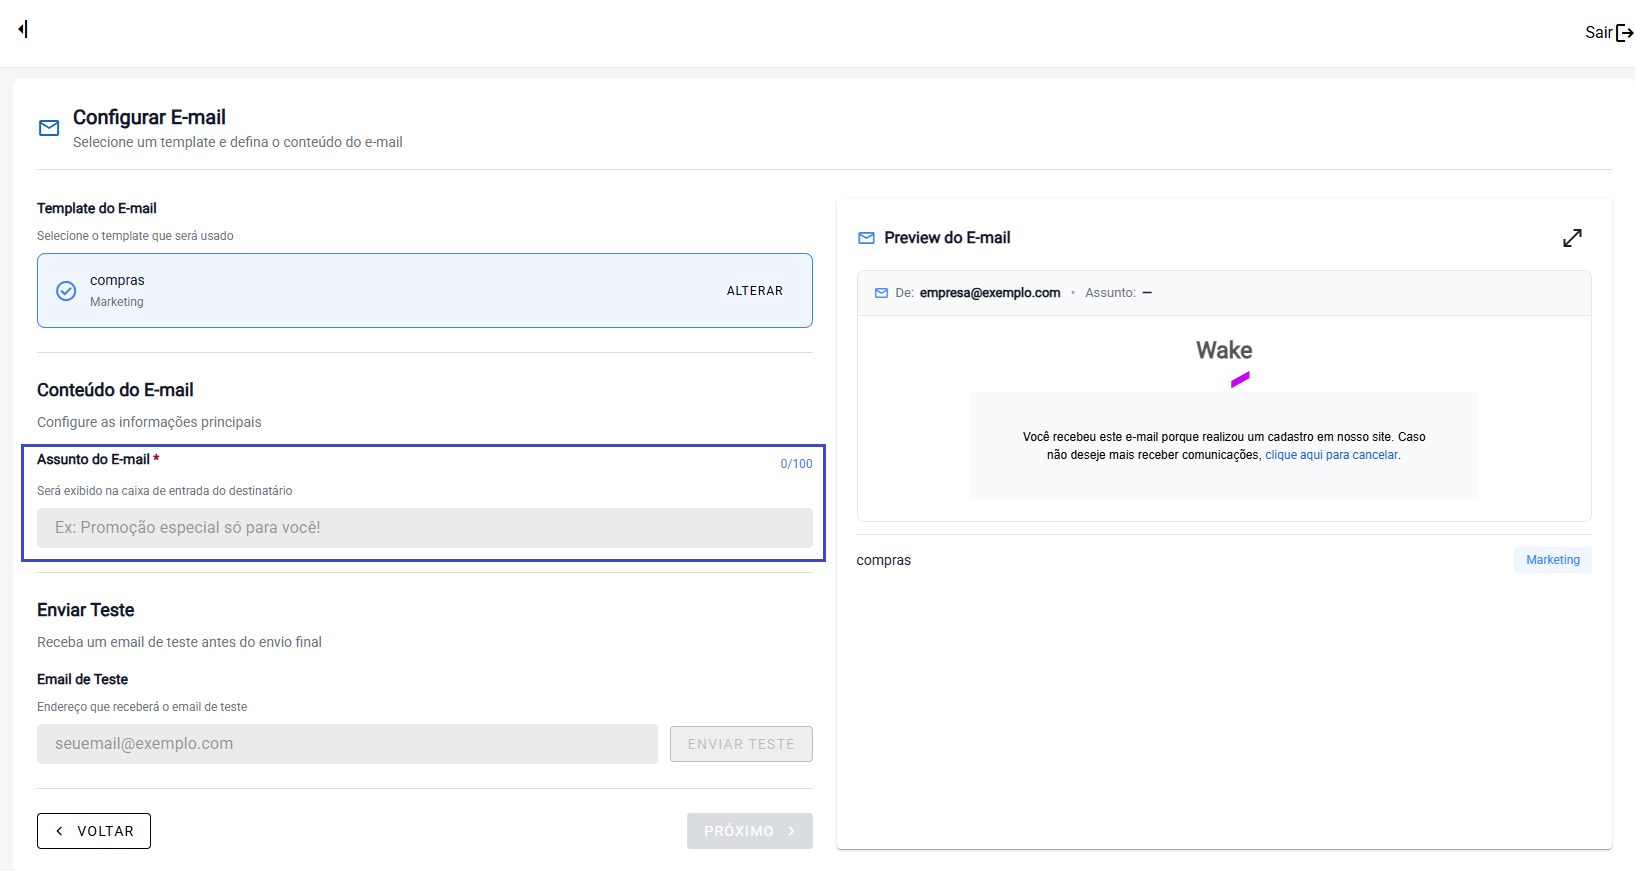Open the 'clique aqui para cancelar' link
The image size is (1635, 871).
tap(1331, 455)
